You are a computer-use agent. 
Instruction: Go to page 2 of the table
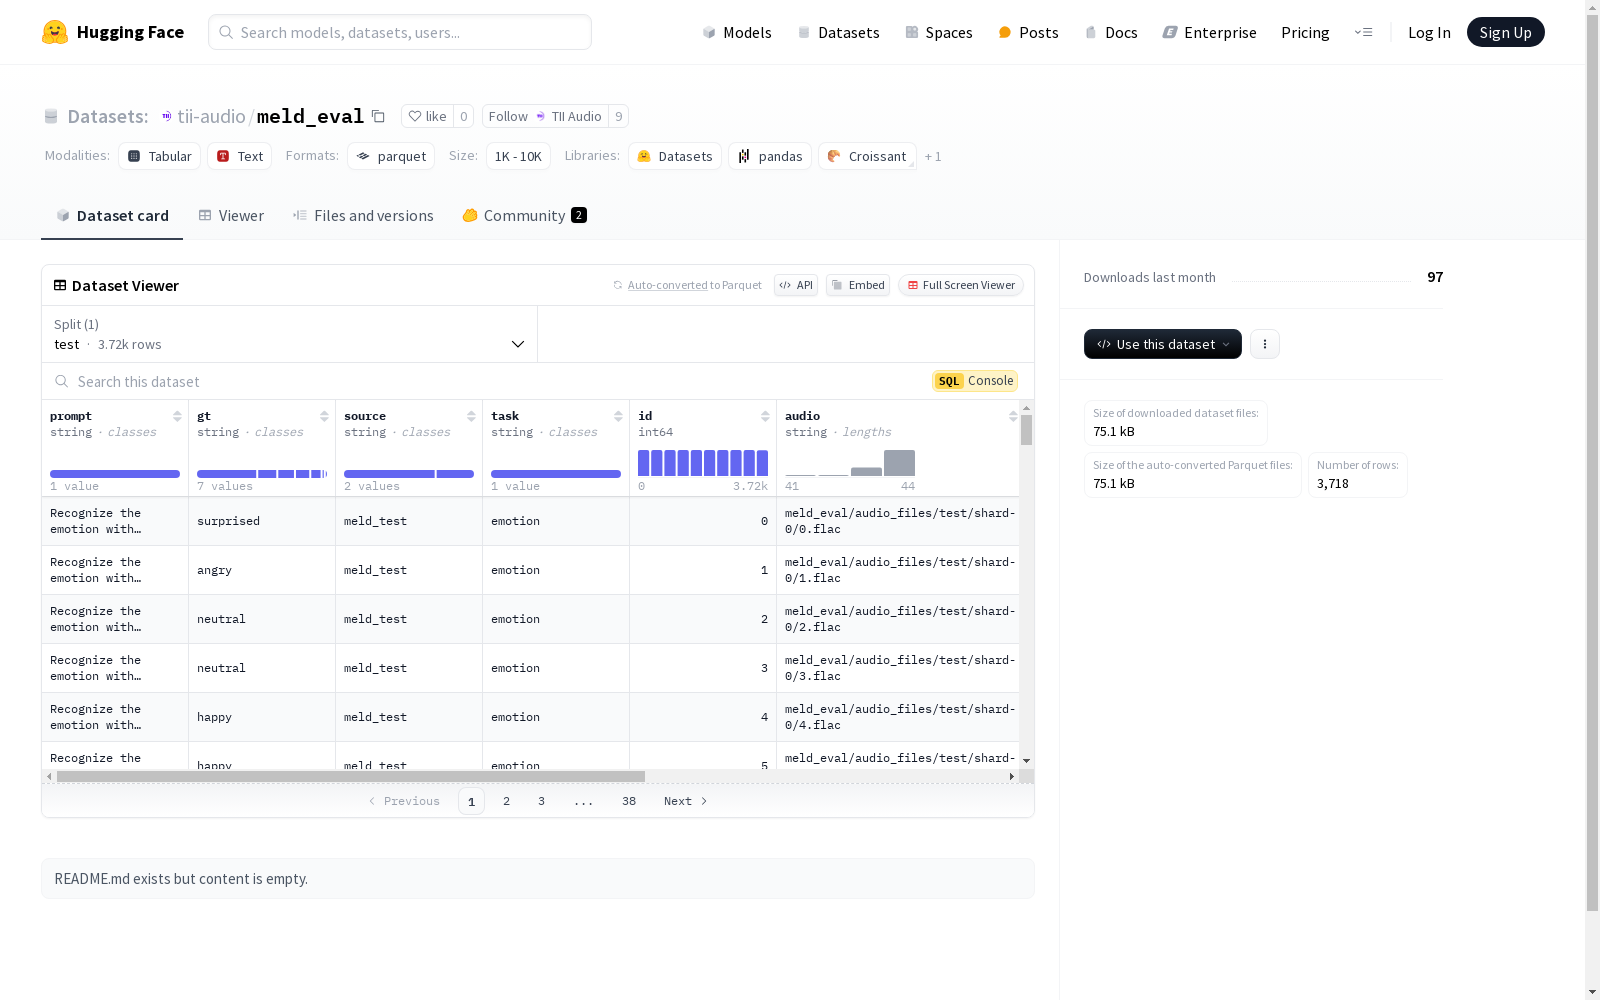507,801
